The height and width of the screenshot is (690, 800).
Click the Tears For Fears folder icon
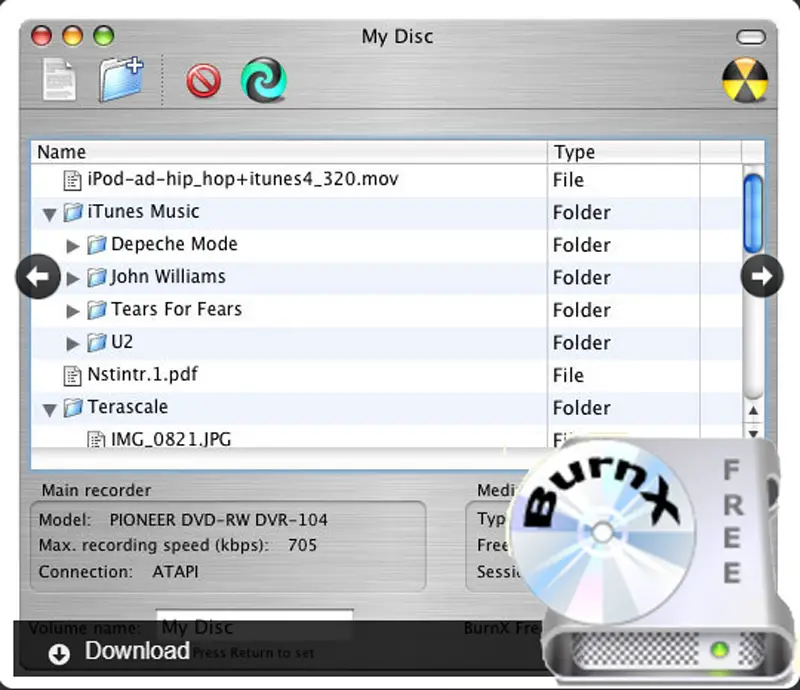click(96, 310)
